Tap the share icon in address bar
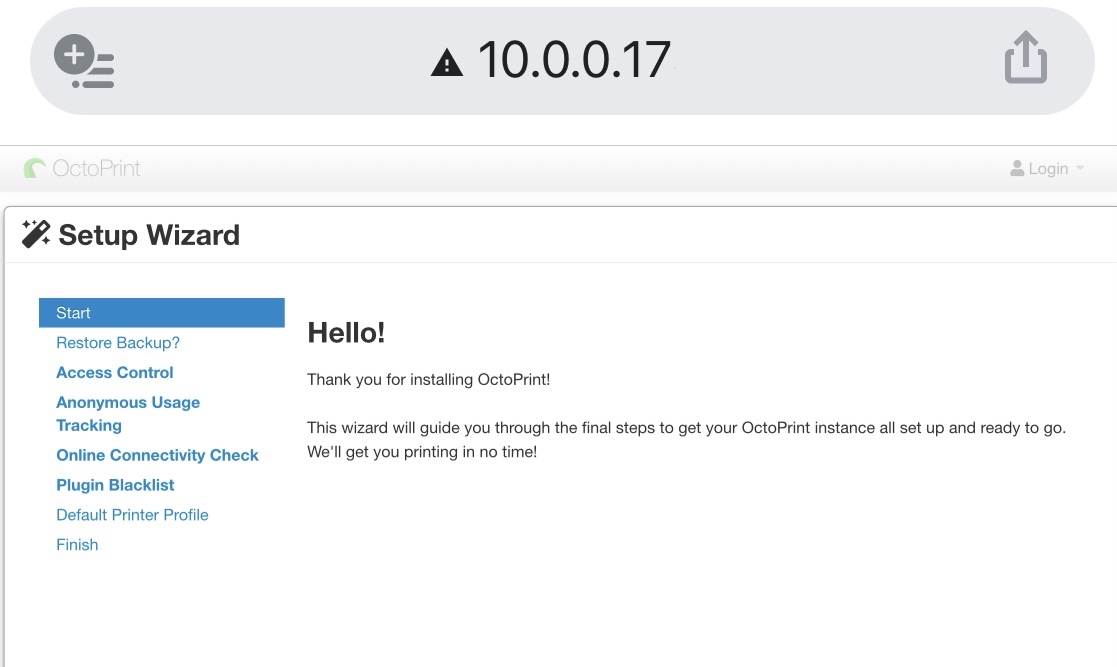This screenshot has width=1117, height=667. click(1026, 57)
